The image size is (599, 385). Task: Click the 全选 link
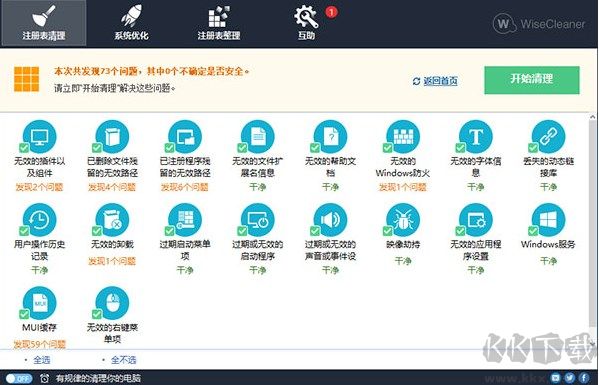42,360
